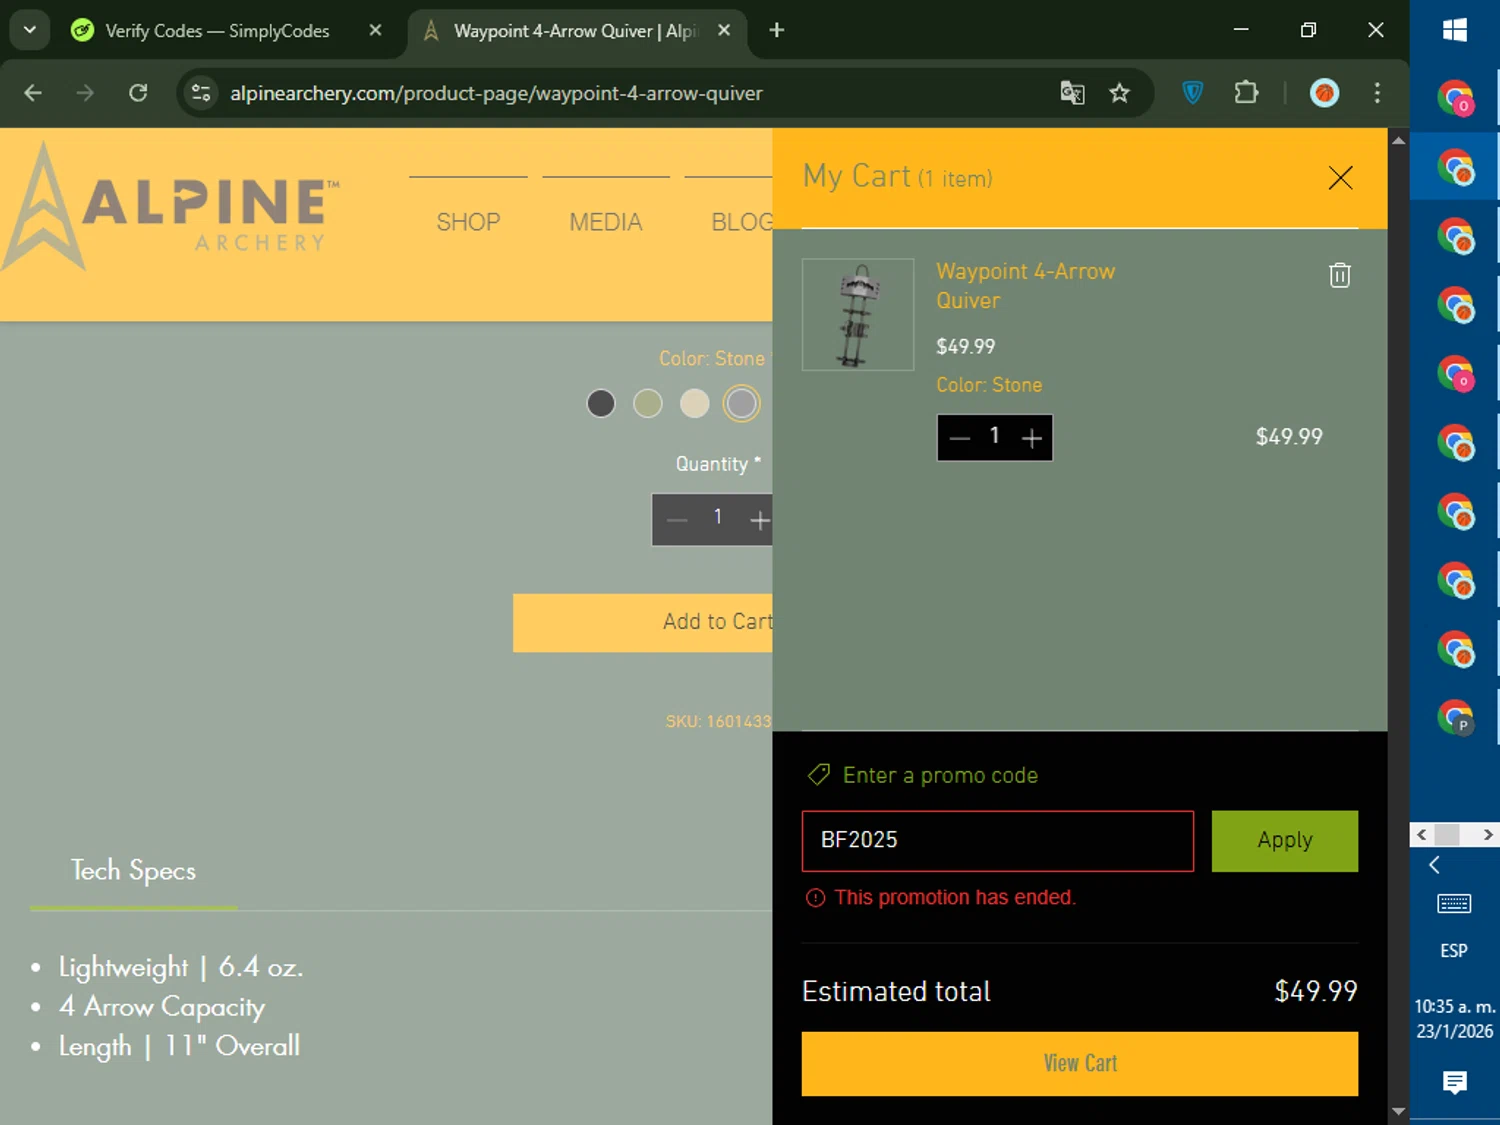Screen dimensions: 1500x1125
Task: Decrease product page quantity with minus
Action: (677, 520)
